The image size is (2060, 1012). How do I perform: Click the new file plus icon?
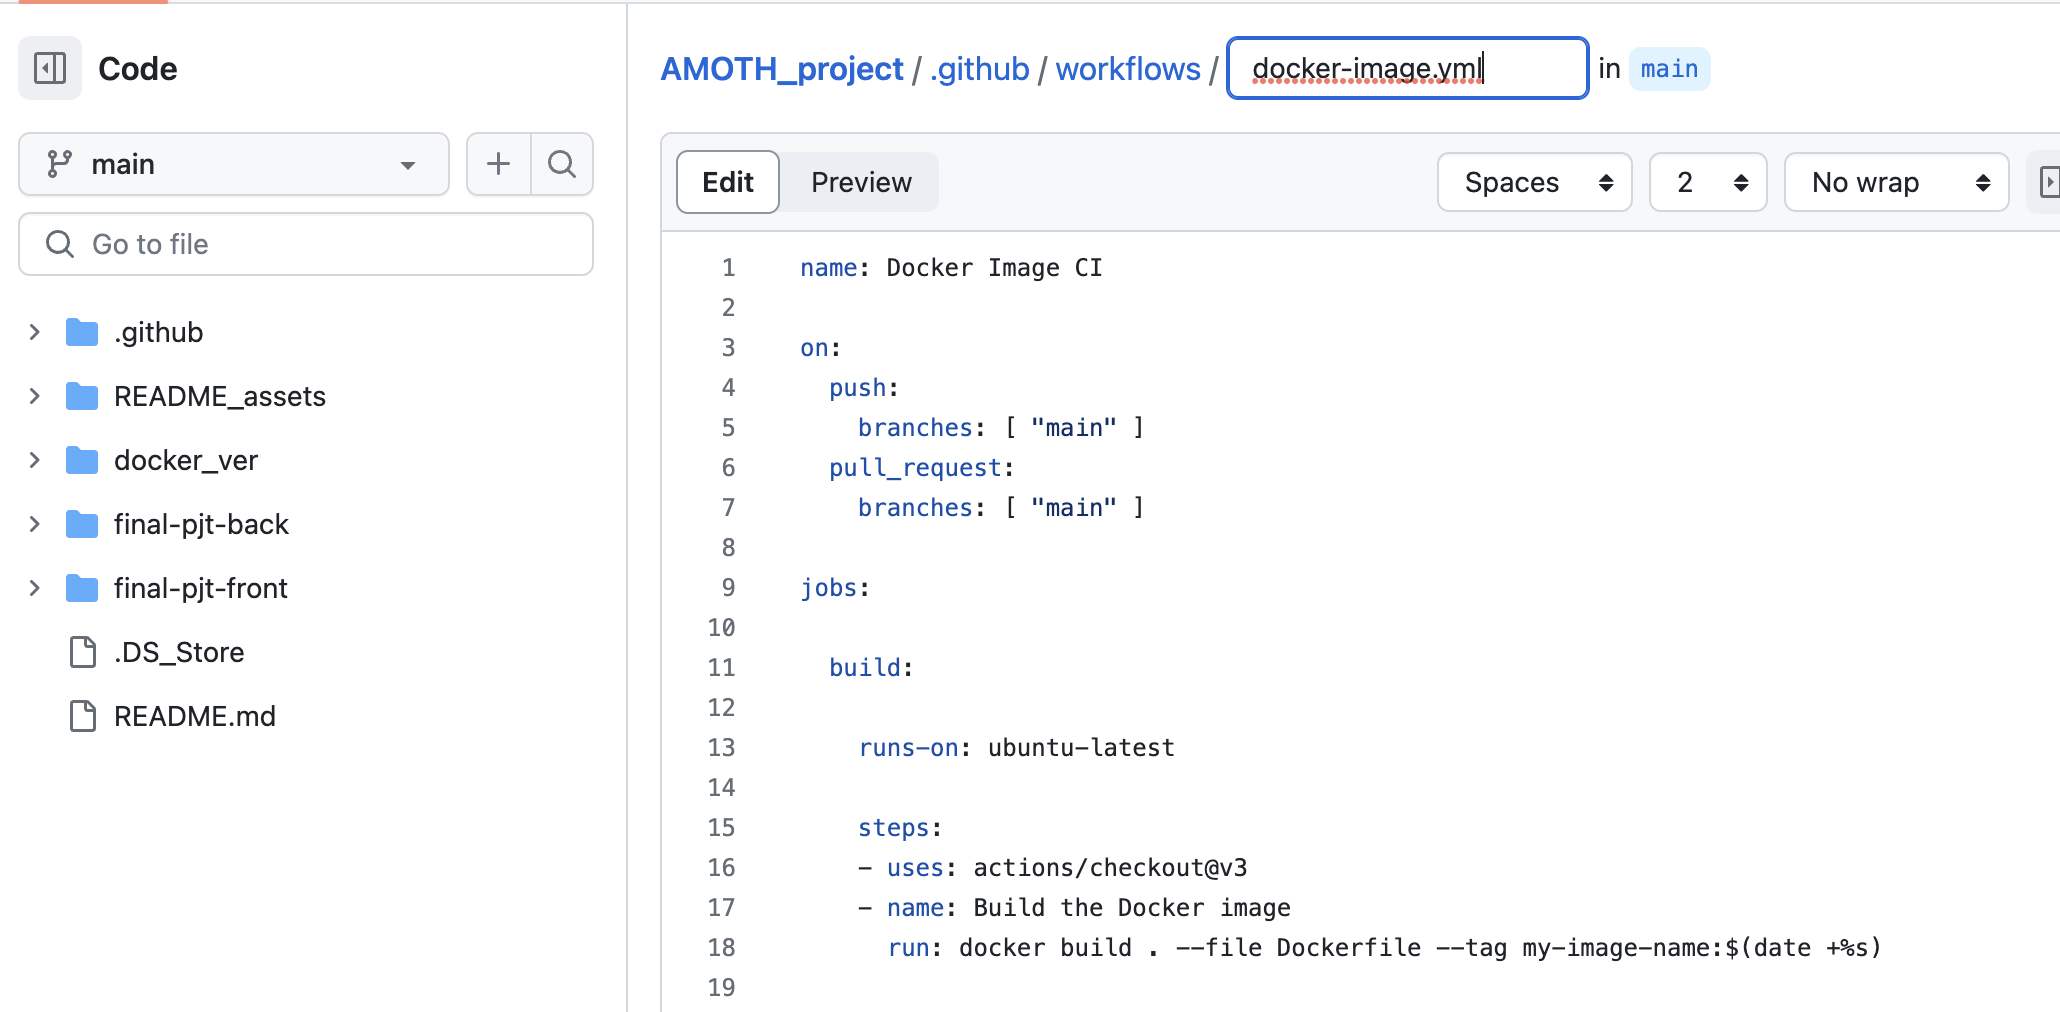[x=497, y=163]
